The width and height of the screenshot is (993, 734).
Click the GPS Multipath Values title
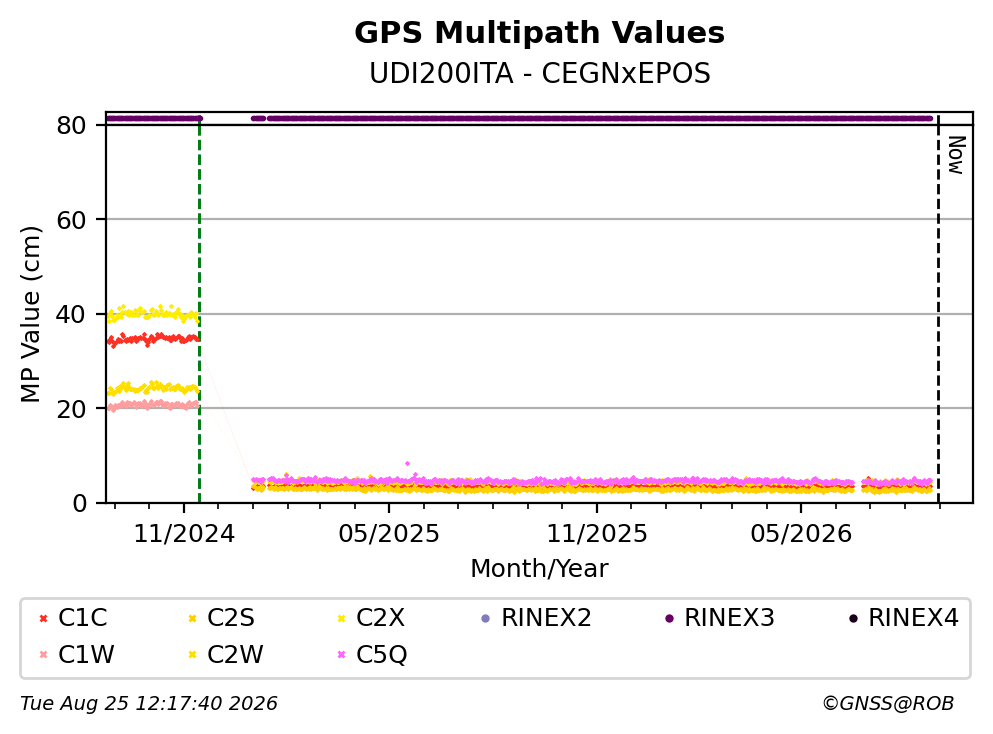pyautogui.click(x=539, y=33)
